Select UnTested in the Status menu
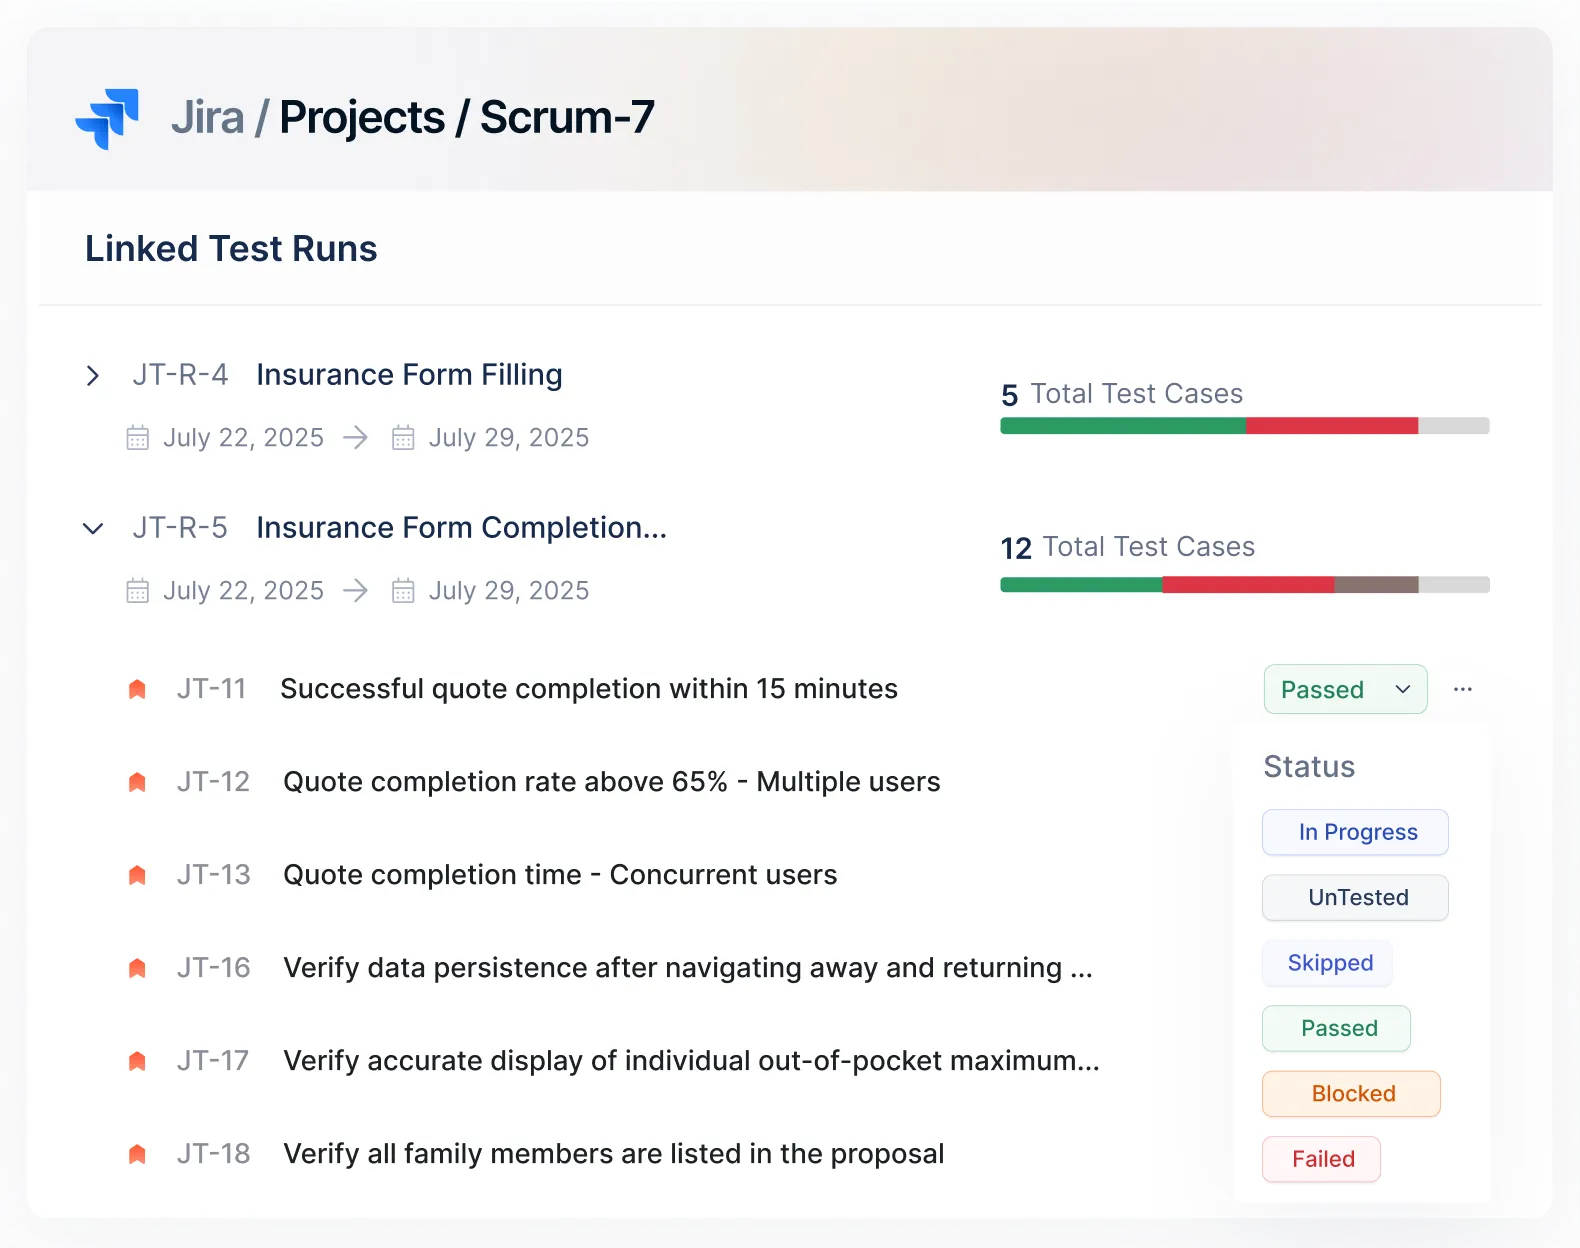This screenshot has height=1248, width=1580. [x=1355, y=898]
